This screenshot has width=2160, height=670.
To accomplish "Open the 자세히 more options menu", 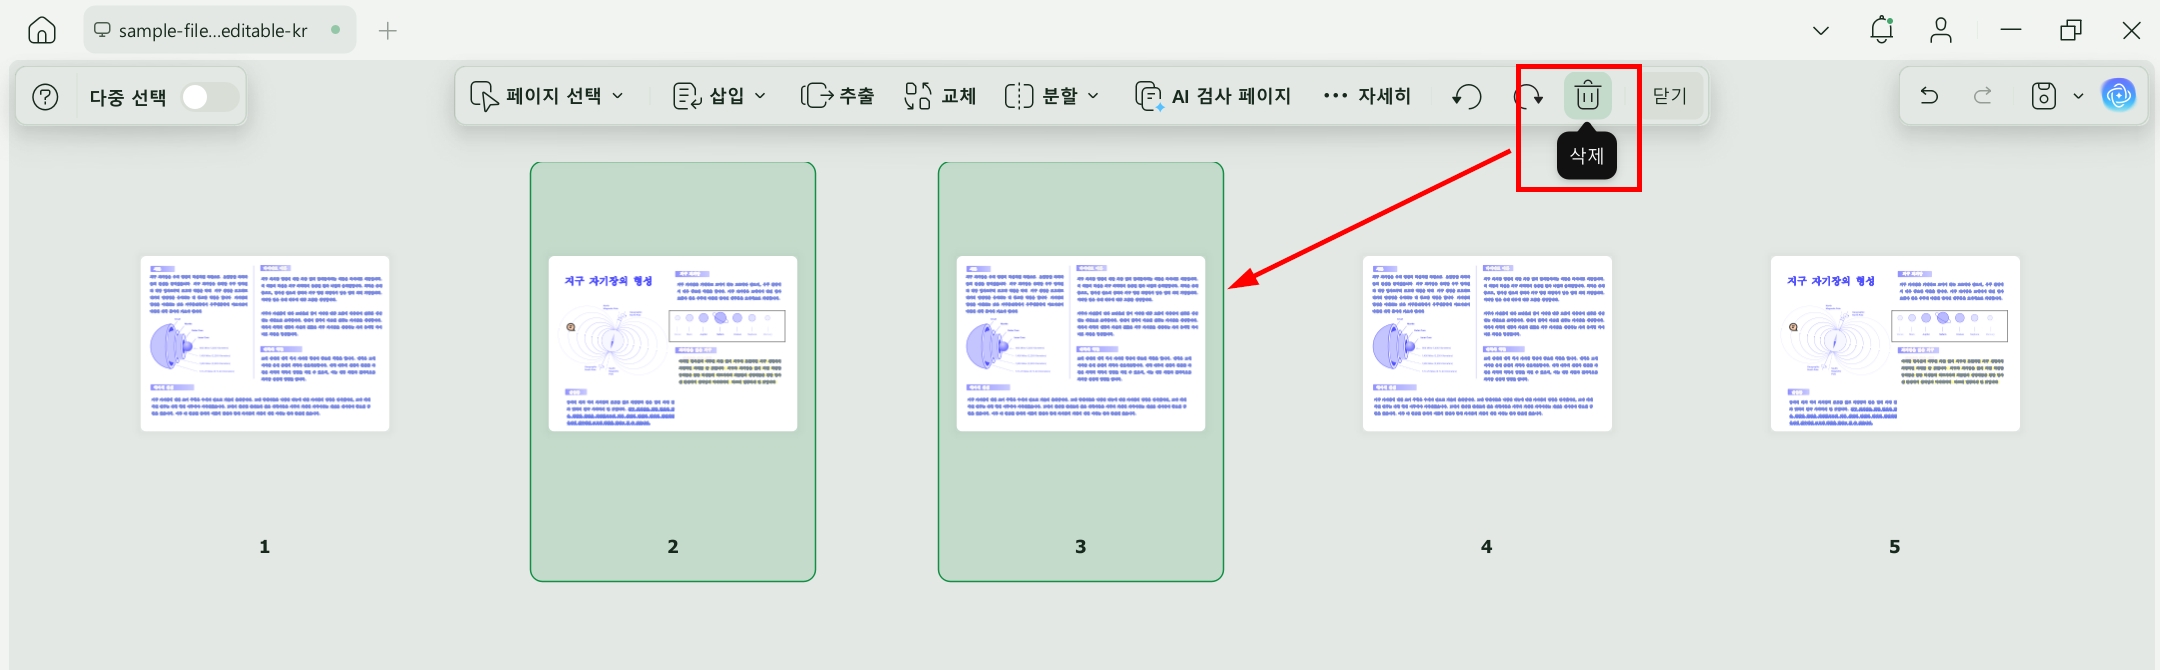I will click(1366, 96).
